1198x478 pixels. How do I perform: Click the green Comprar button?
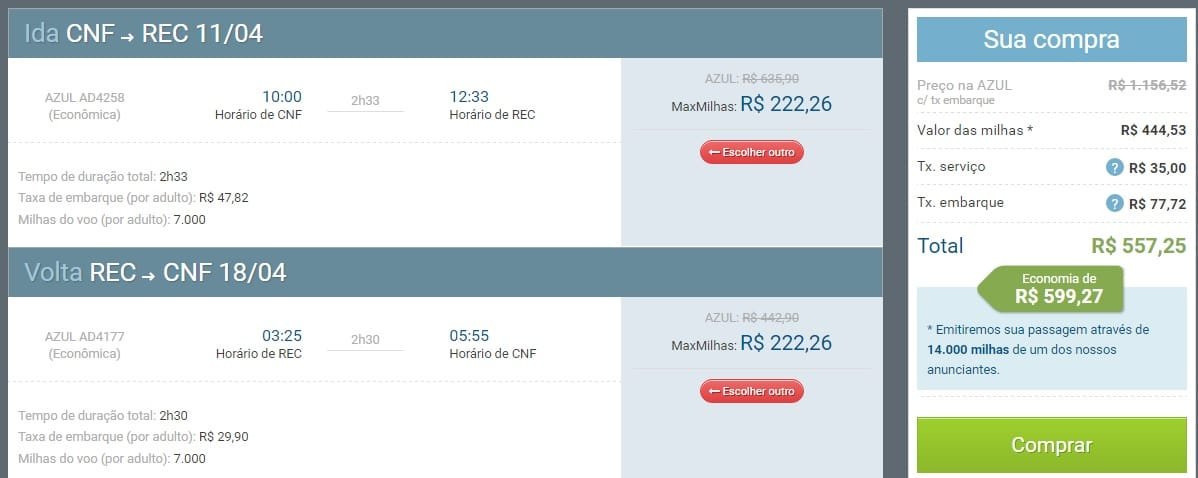pyautogui.click(x=1051, y=444)
